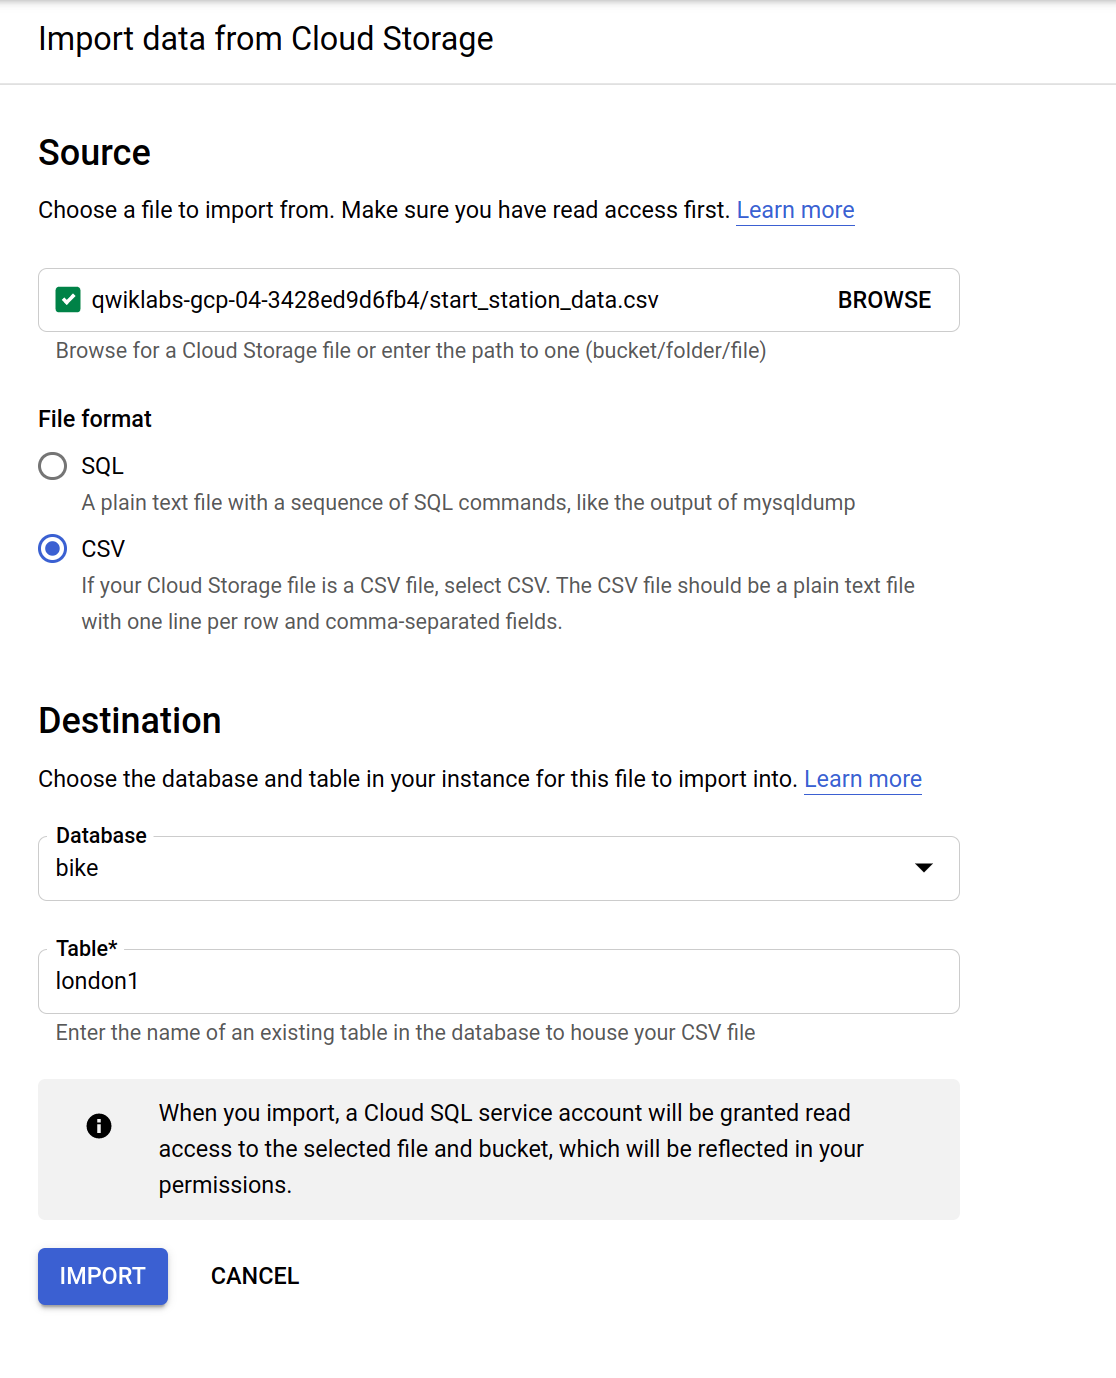The height and width of the screenshot is (1378, 1116).
Task: Click the CANCEL button
Action: [255, 1276]
